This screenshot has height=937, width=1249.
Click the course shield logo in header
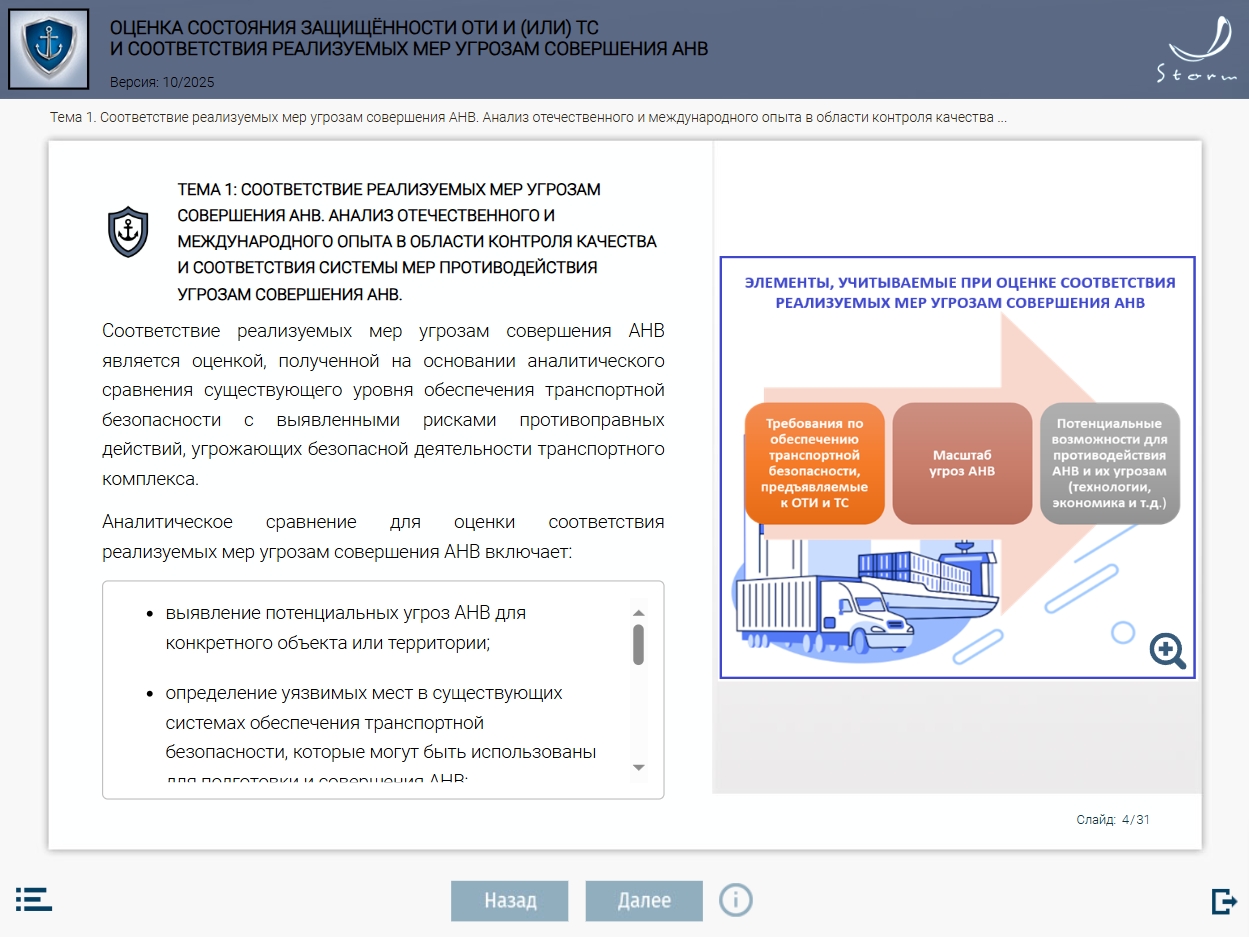tap(48, 49)
